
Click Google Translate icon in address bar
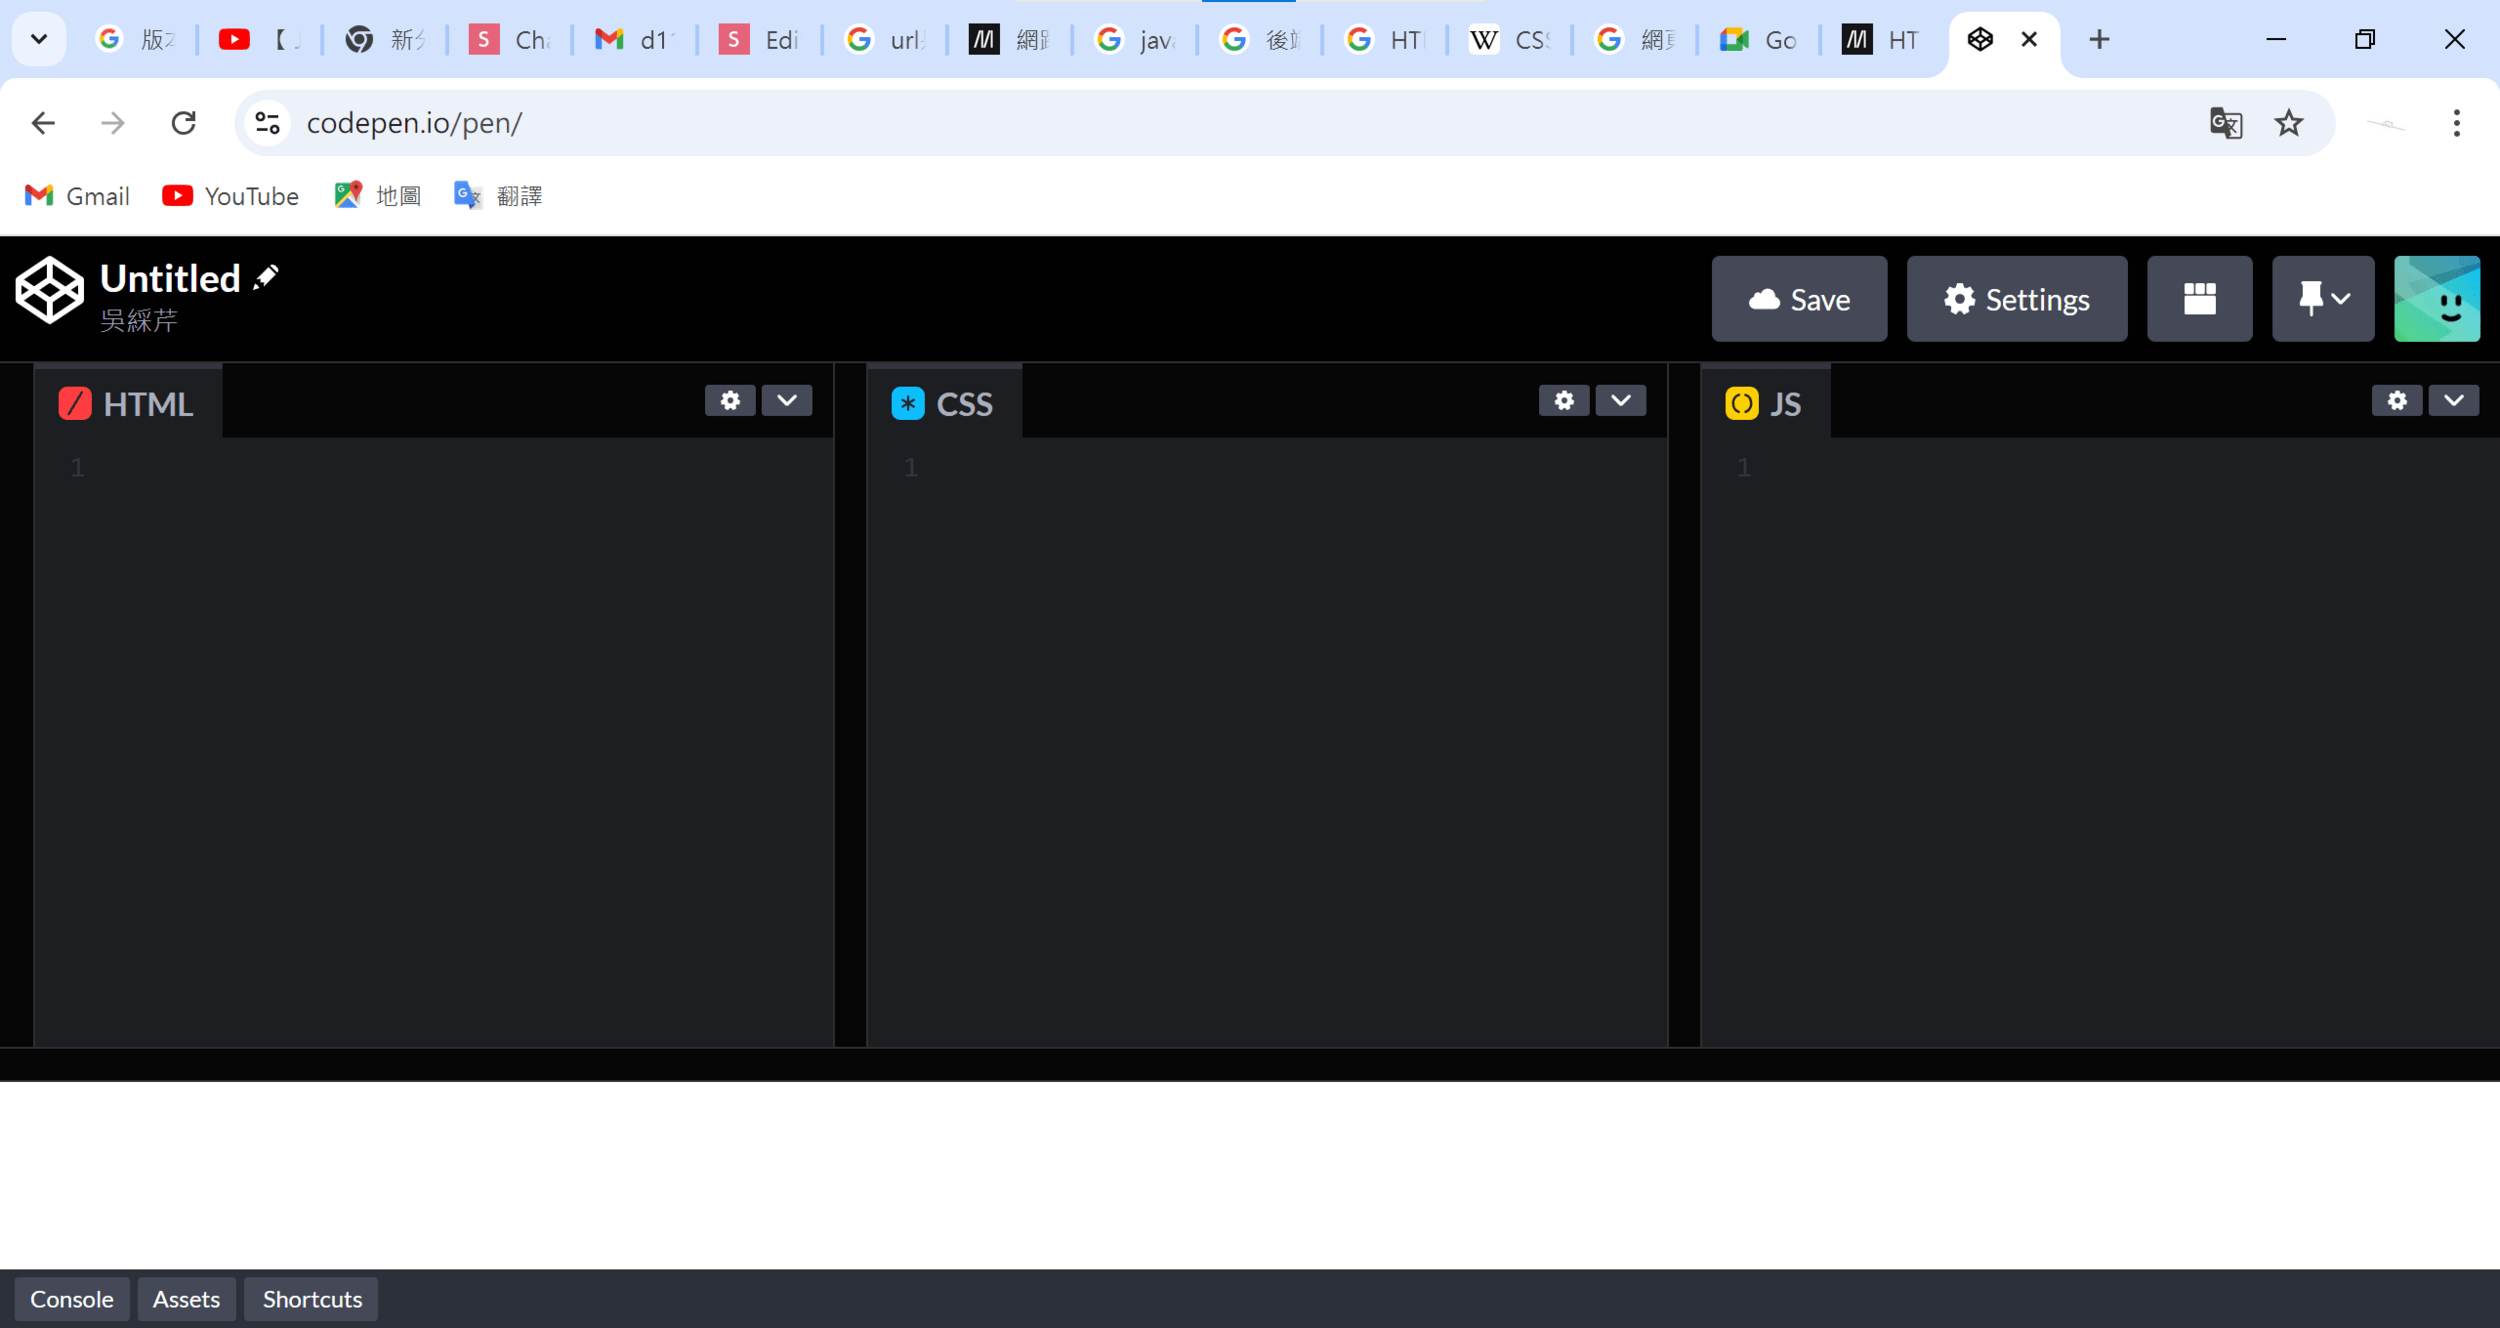pyautogui.click(x=2225, y=123)
